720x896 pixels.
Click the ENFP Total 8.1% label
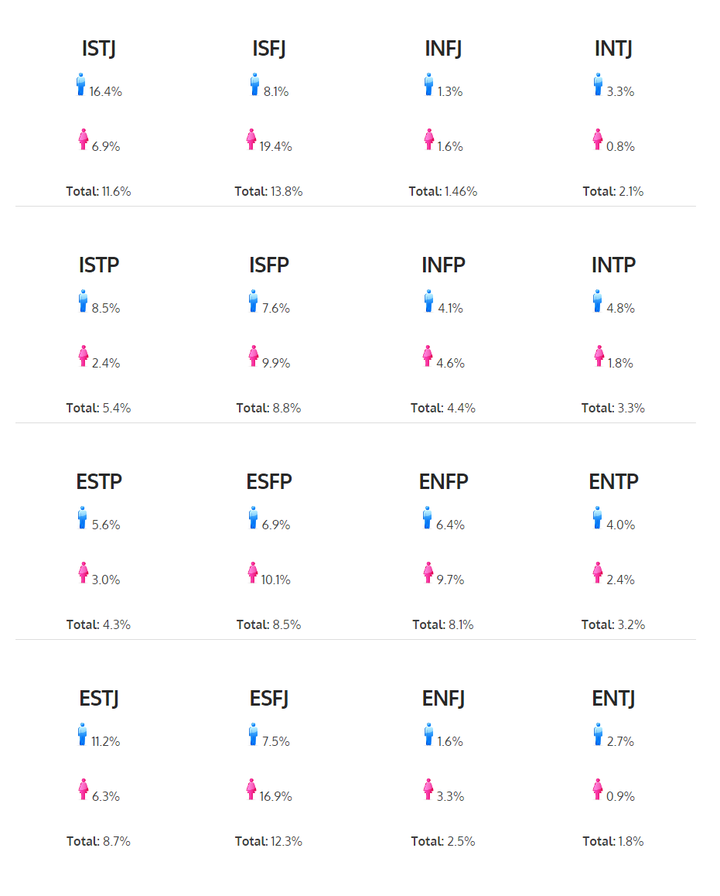click(x=443, y=624)
